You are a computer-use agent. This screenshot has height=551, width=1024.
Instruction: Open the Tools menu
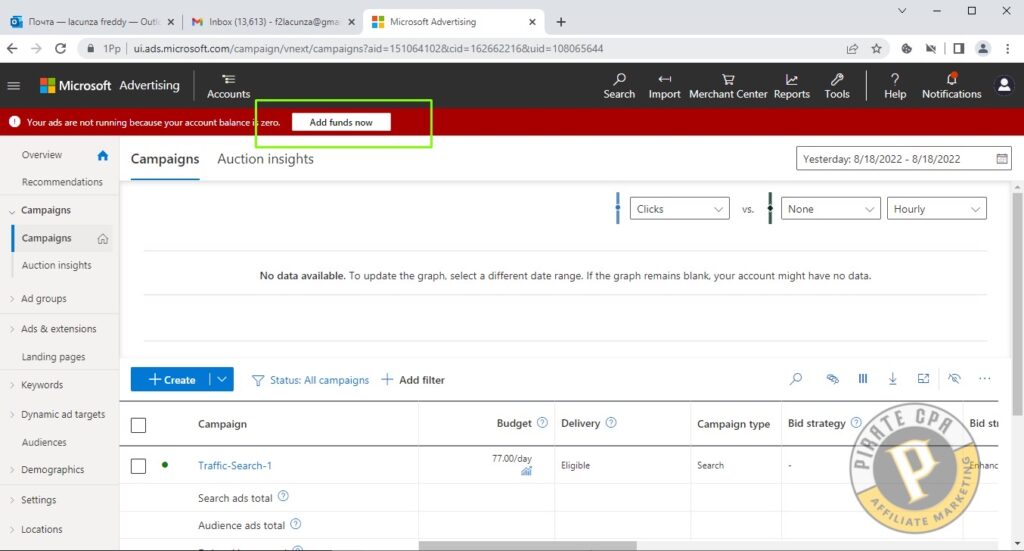[837, 86]
